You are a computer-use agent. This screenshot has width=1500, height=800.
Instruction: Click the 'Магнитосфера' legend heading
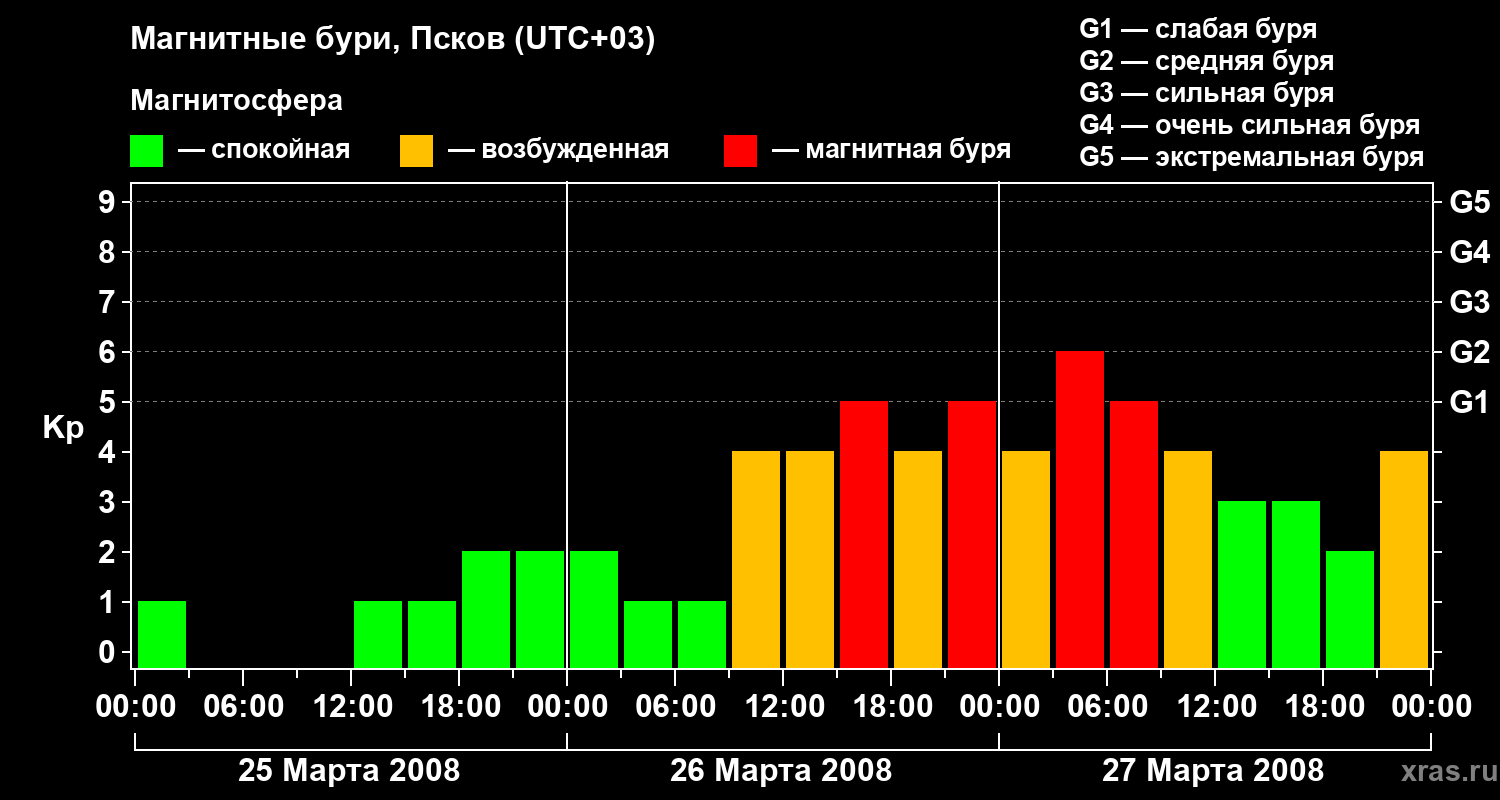click(236, 101)
